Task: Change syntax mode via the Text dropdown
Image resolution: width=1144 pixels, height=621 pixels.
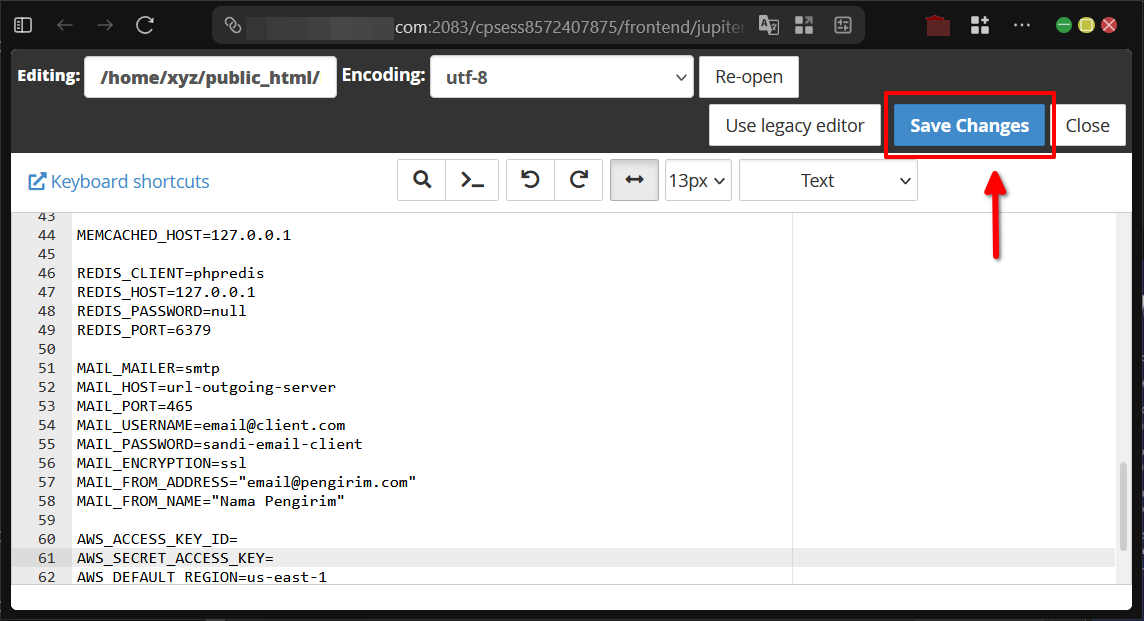Action: tap(827, 180)
